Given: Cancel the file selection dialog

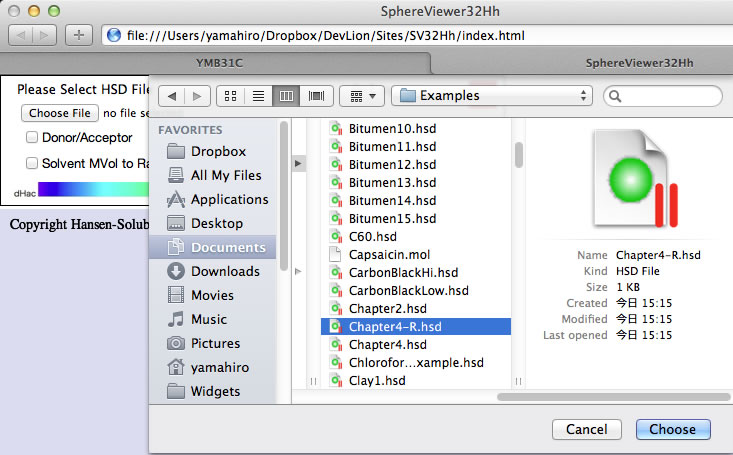Looking at the screenshot, I should pyautogui.click(x=587, y=429).
